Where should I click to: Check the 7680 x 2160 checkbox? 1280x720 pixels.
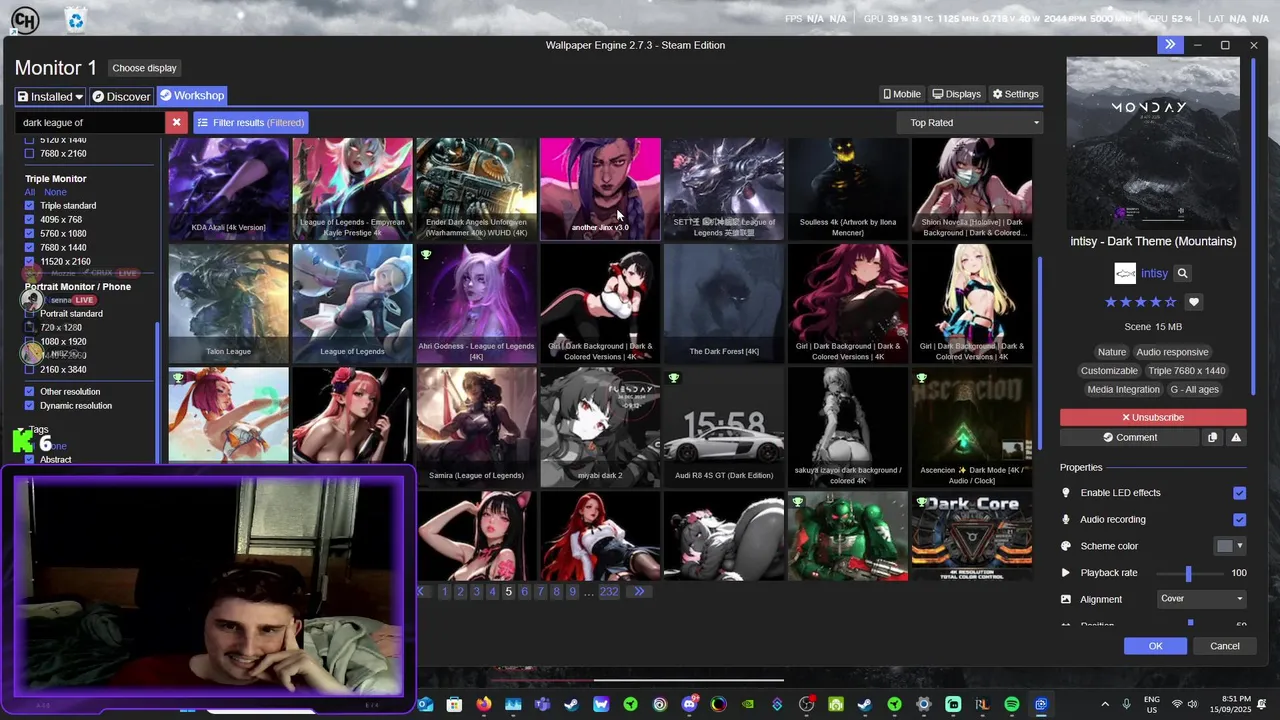point(29,154)
